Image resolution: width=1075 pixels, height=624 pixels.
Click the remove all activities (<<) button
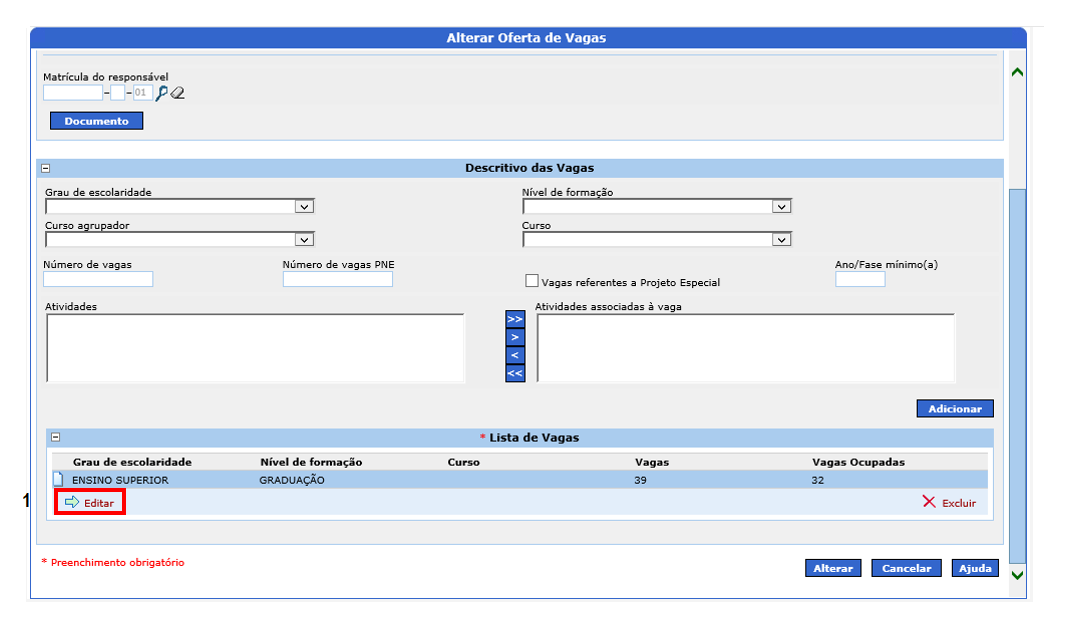515,373
